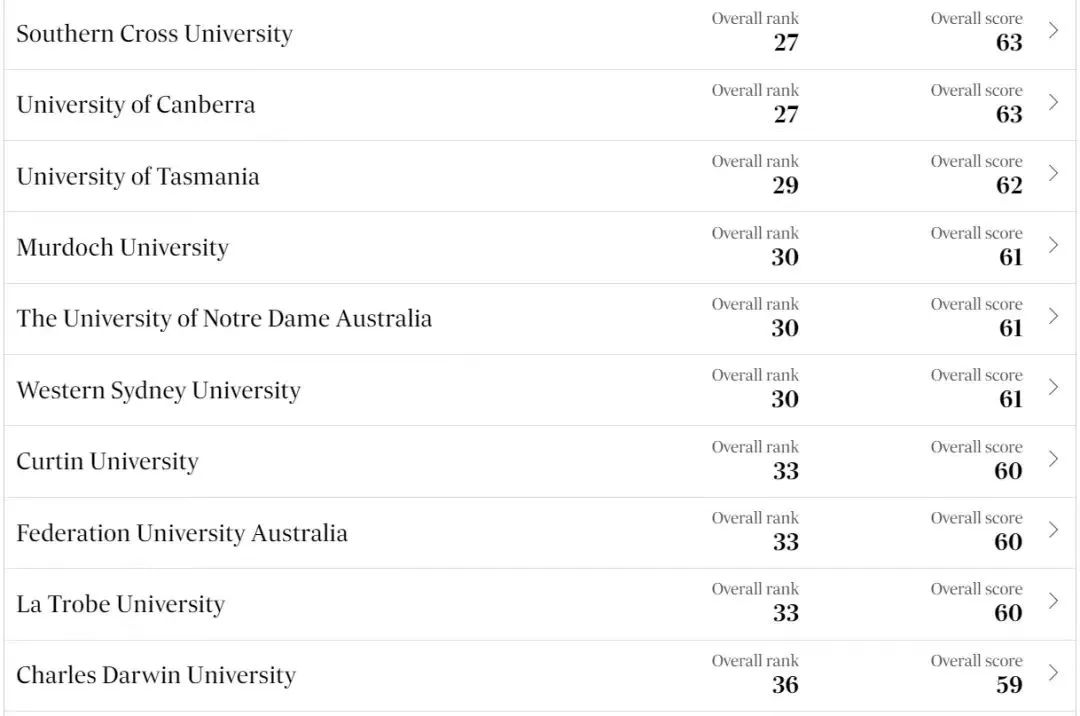Open Murdoch University entry
1080x716 pixels.
122,248
